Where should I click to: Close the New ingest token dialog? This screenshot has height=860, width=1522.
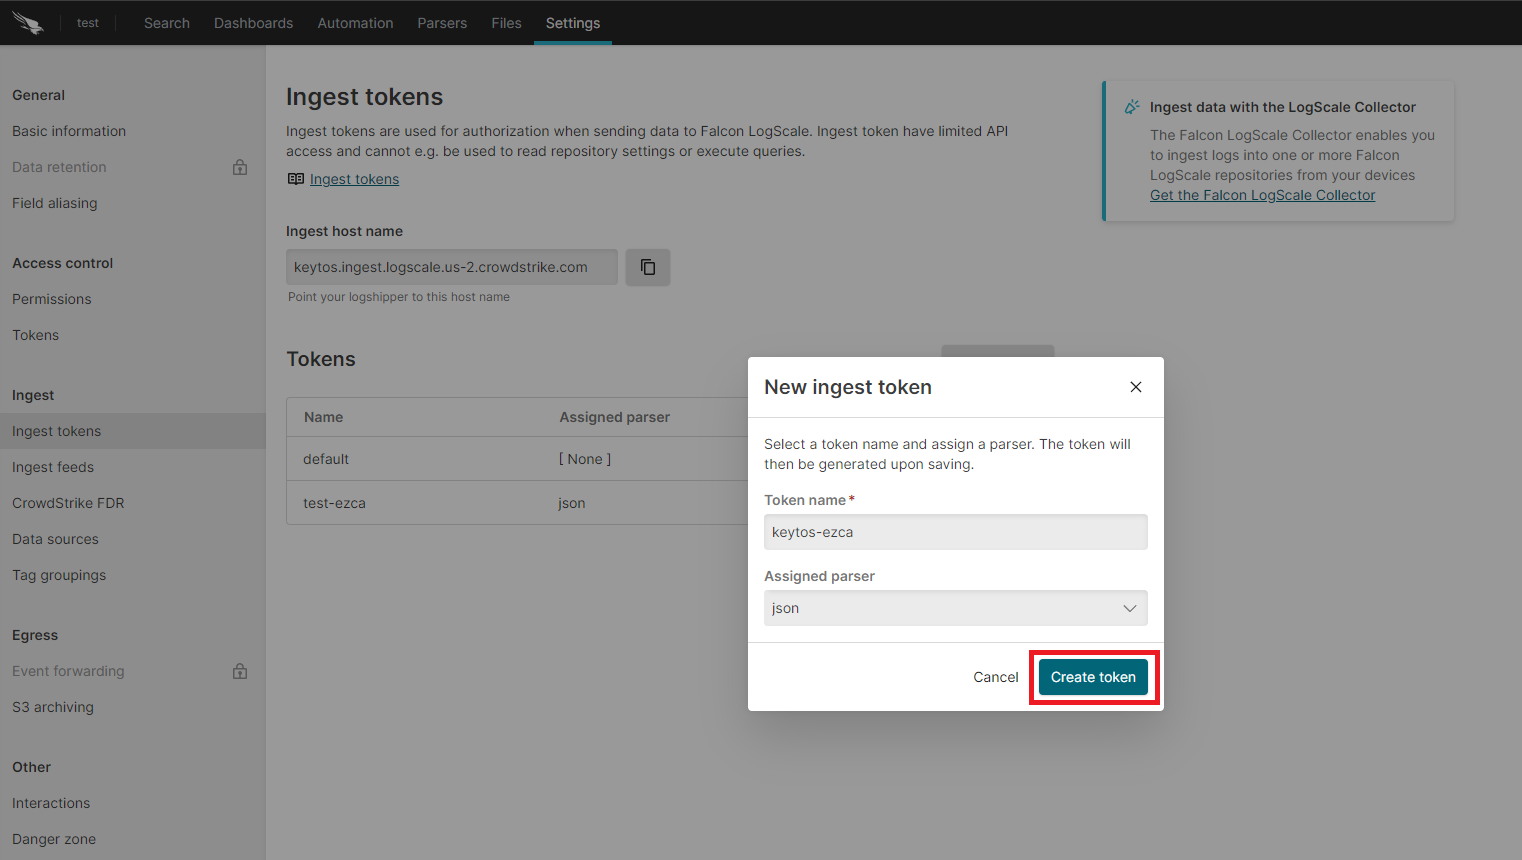pos(1136,387)
